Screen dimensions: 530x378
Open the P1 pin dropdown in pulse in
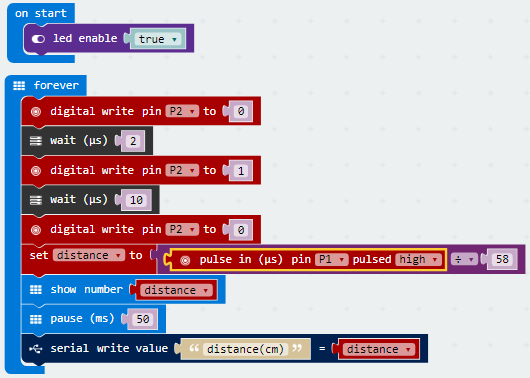click(x=331, y=260)
